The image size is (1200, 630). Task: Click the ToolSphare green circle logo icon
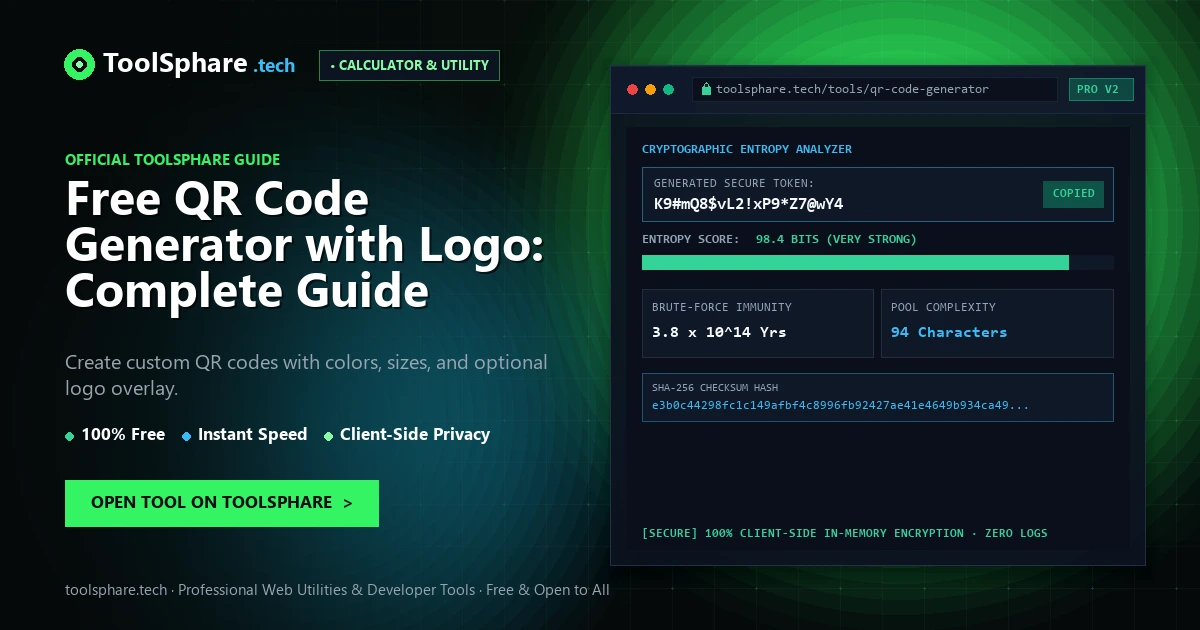coord(79,65)
